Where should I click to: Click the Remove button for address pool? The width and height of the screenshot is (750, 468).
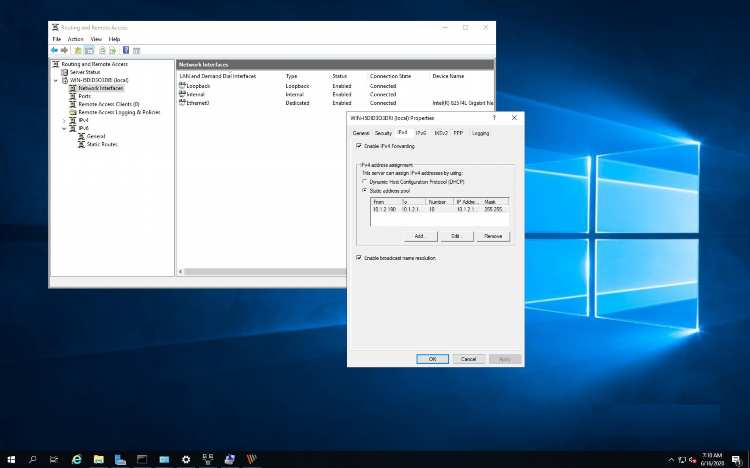(x=493, y=236)
